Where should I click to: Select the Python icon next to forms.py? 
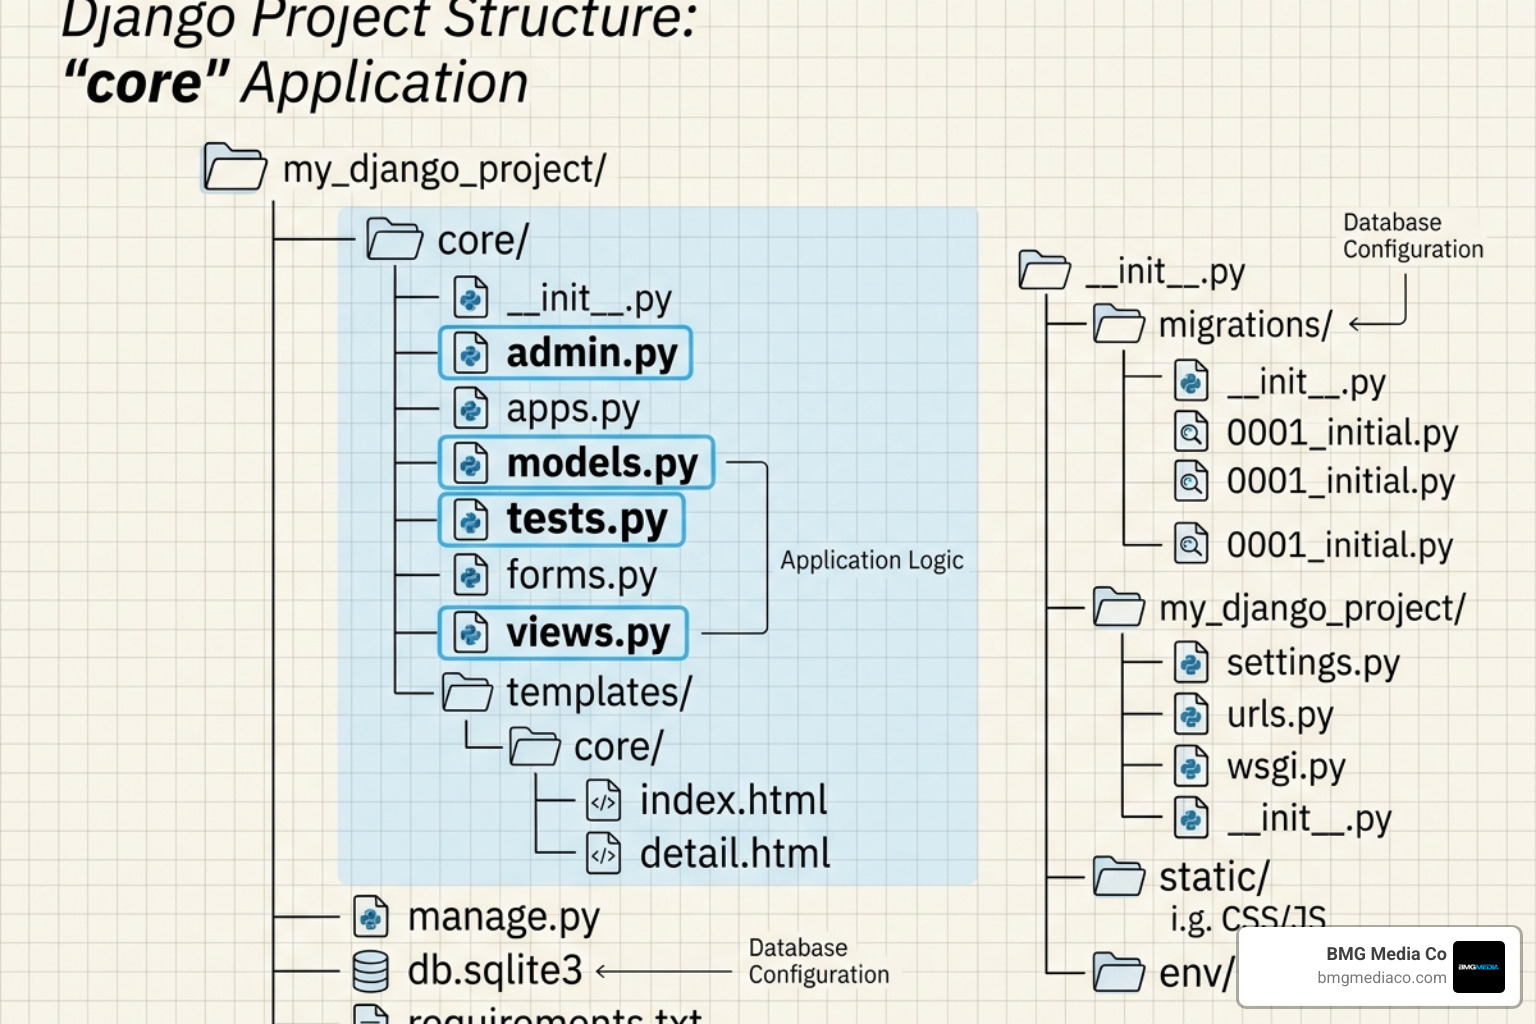click(471, 574)
